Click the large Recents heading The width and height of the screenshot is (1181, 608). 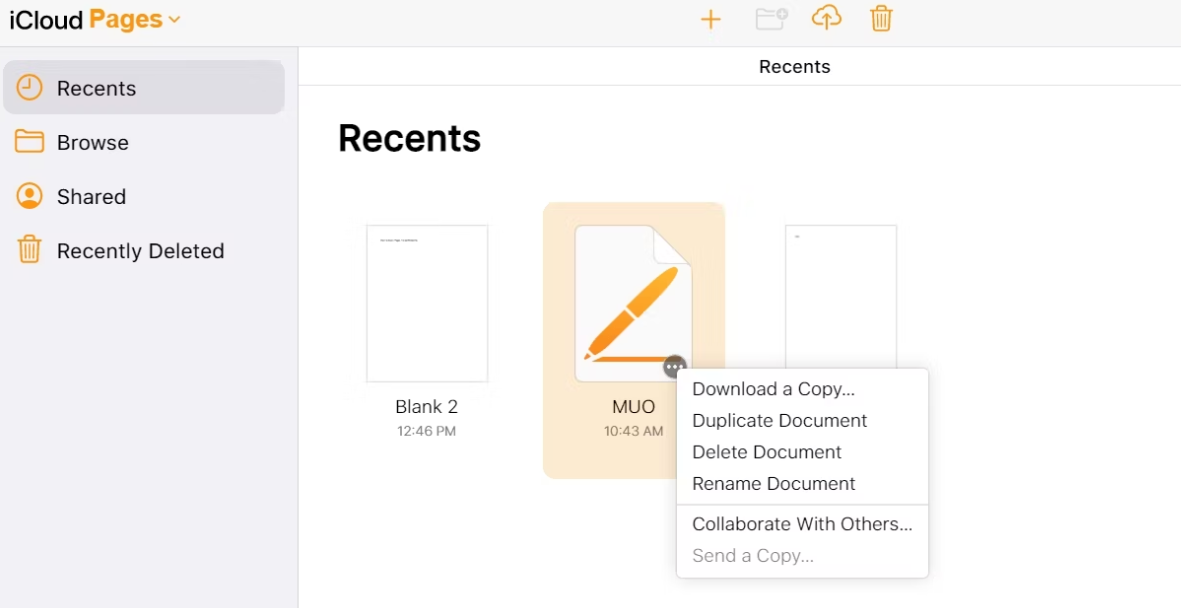[x=409, y=139]
